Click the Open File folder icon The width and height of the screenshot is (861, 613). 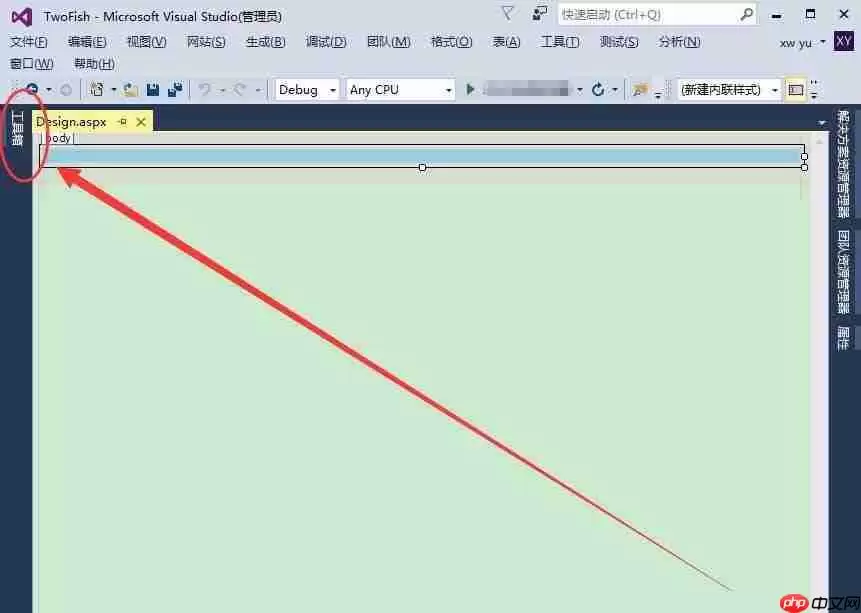[x=127, y=90]
